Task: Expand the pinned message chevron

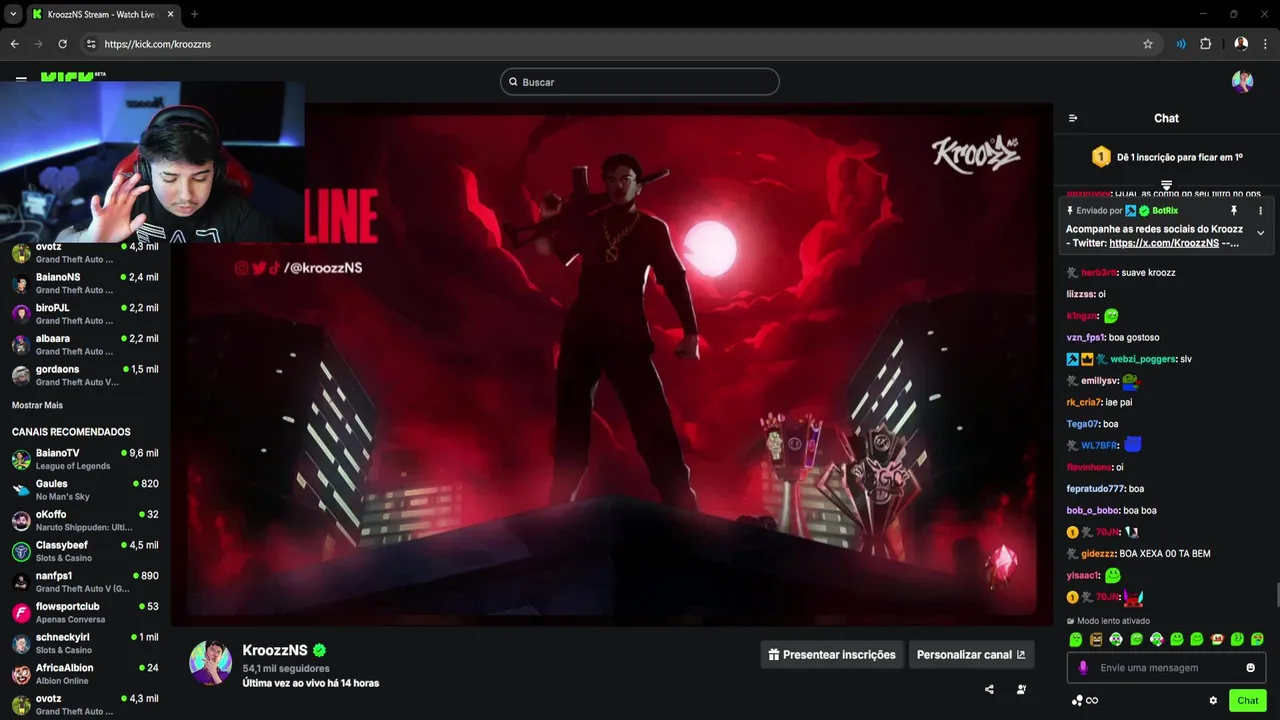Action: click(x=1260, y=233)
